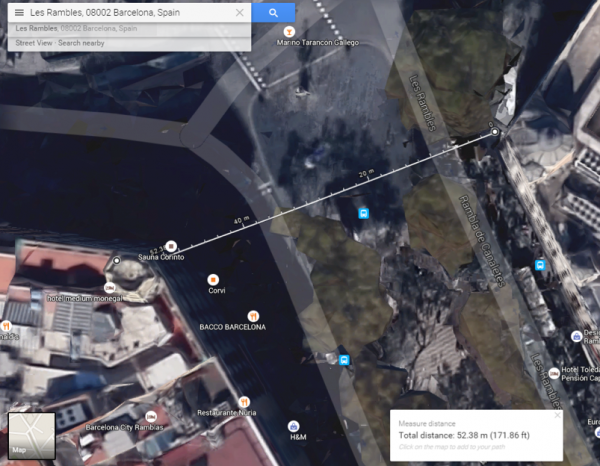The height and width of the screenshot is (466, 600).
Task: Click the Search nearby link
Action: click(x=81, y=43)
